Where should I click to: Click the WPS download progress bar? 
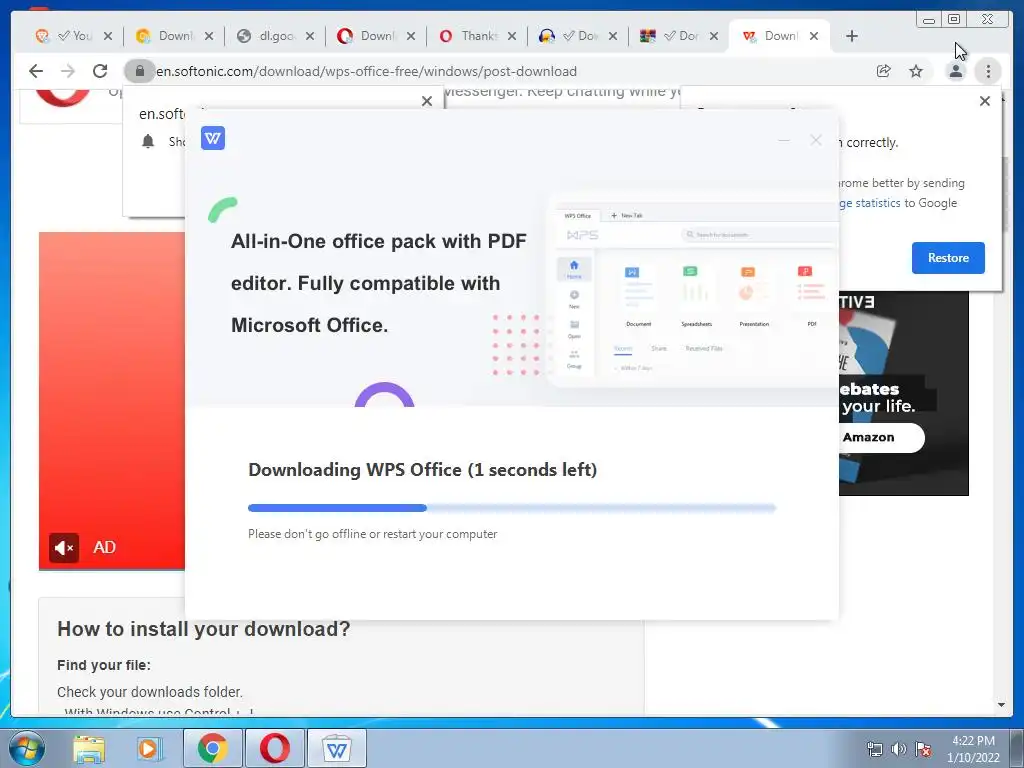click(511, 507)
